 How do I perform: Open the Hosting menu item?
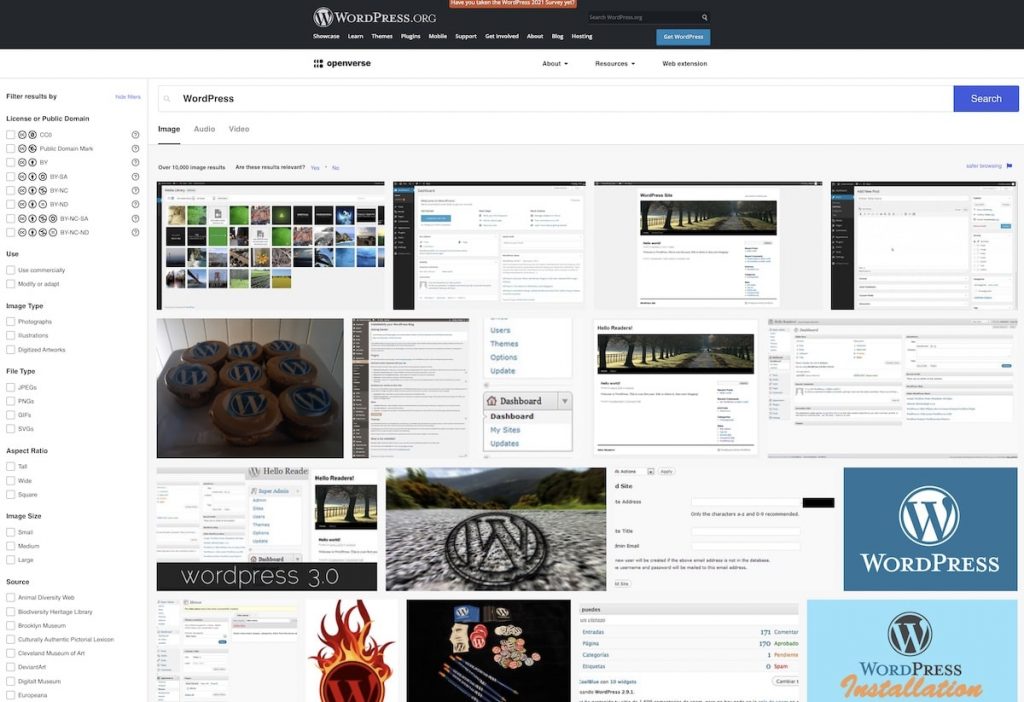point(582,37)
